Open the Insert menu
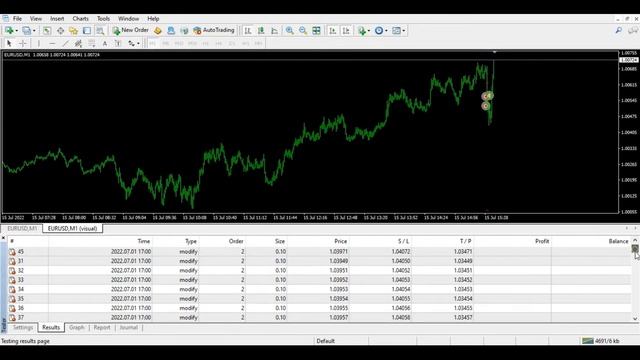Screen dimensions: 640x360 [x=57, y=19]
